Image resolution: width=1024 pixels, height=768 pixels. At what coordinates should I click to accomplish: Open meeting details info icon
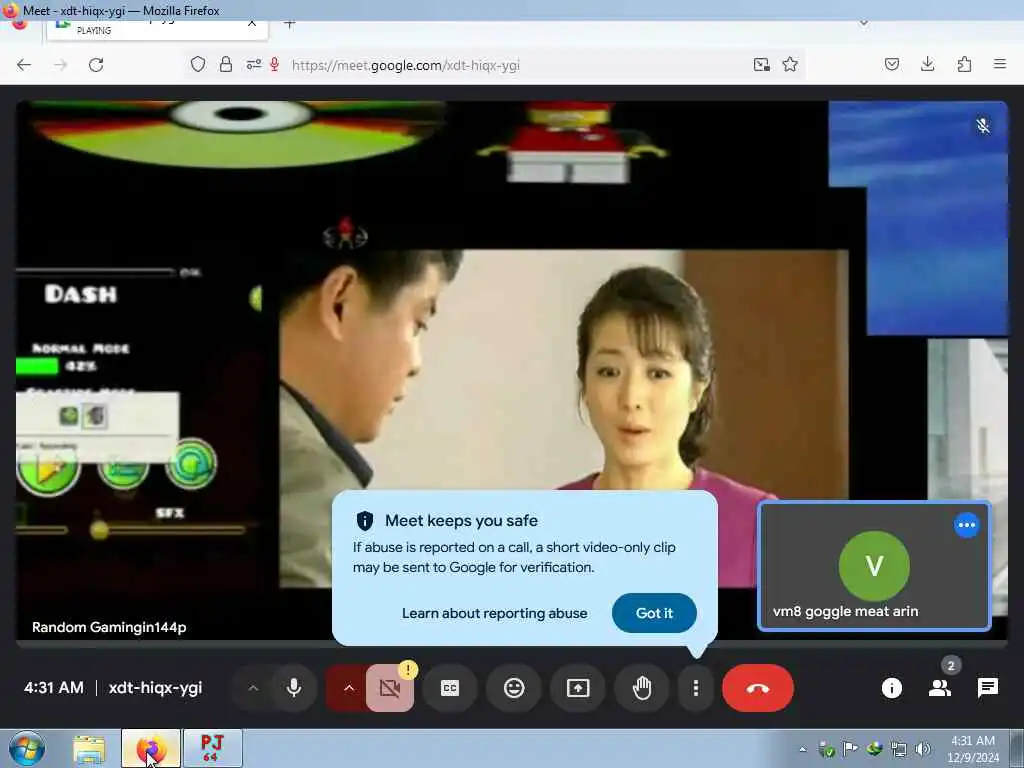point(891,688)
